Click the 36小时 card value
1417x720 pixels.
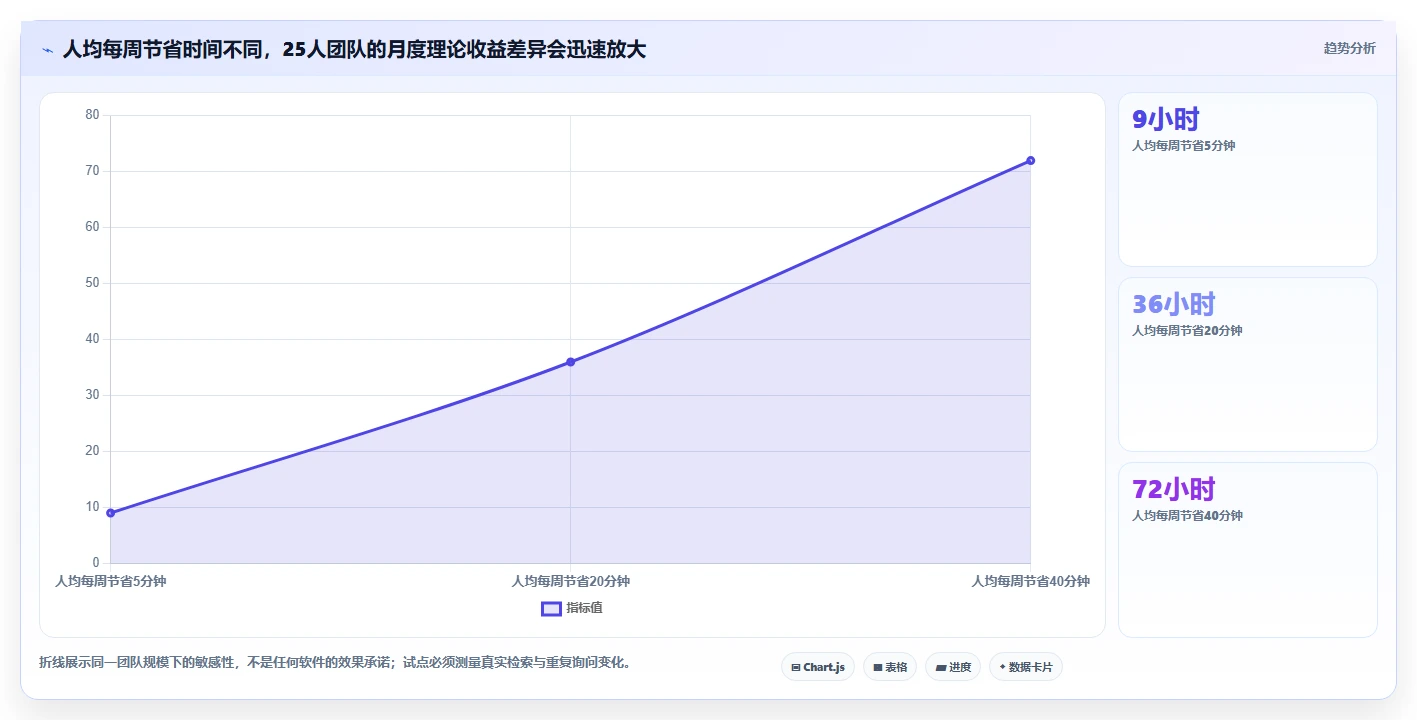pyautogui.click(x=1174, y=304)
